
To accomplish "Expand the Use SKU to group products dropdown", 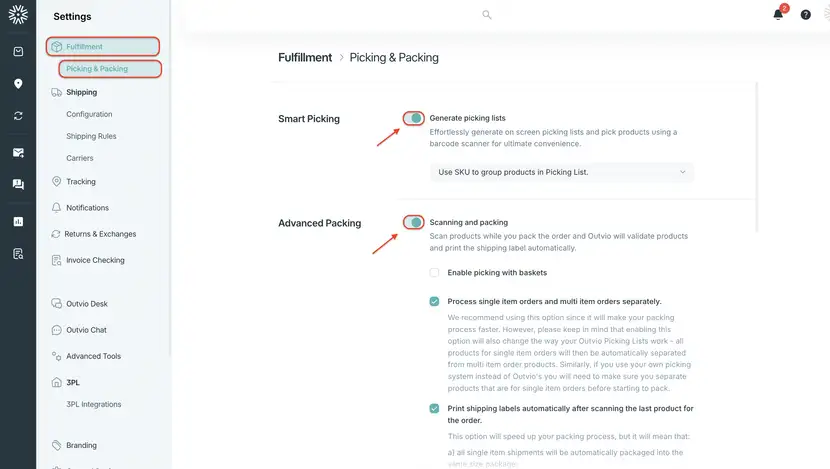I will click(562, 172).
